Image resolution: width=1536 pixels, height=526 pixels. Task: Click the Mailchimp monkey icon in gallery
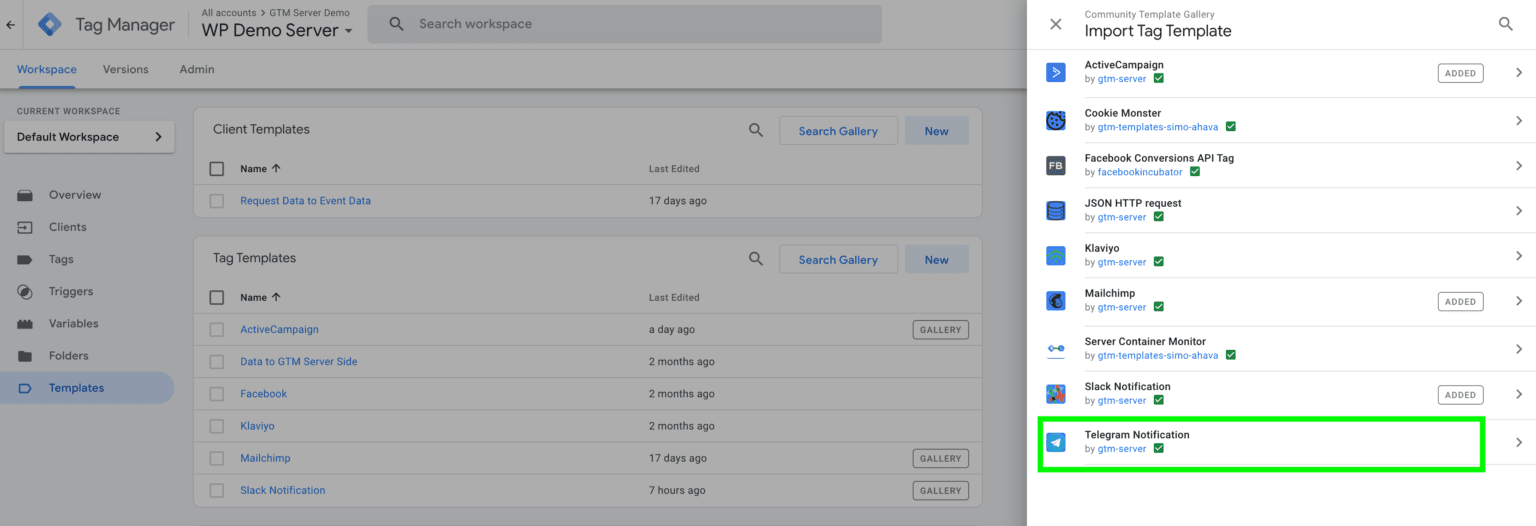tap(1056, 300)
